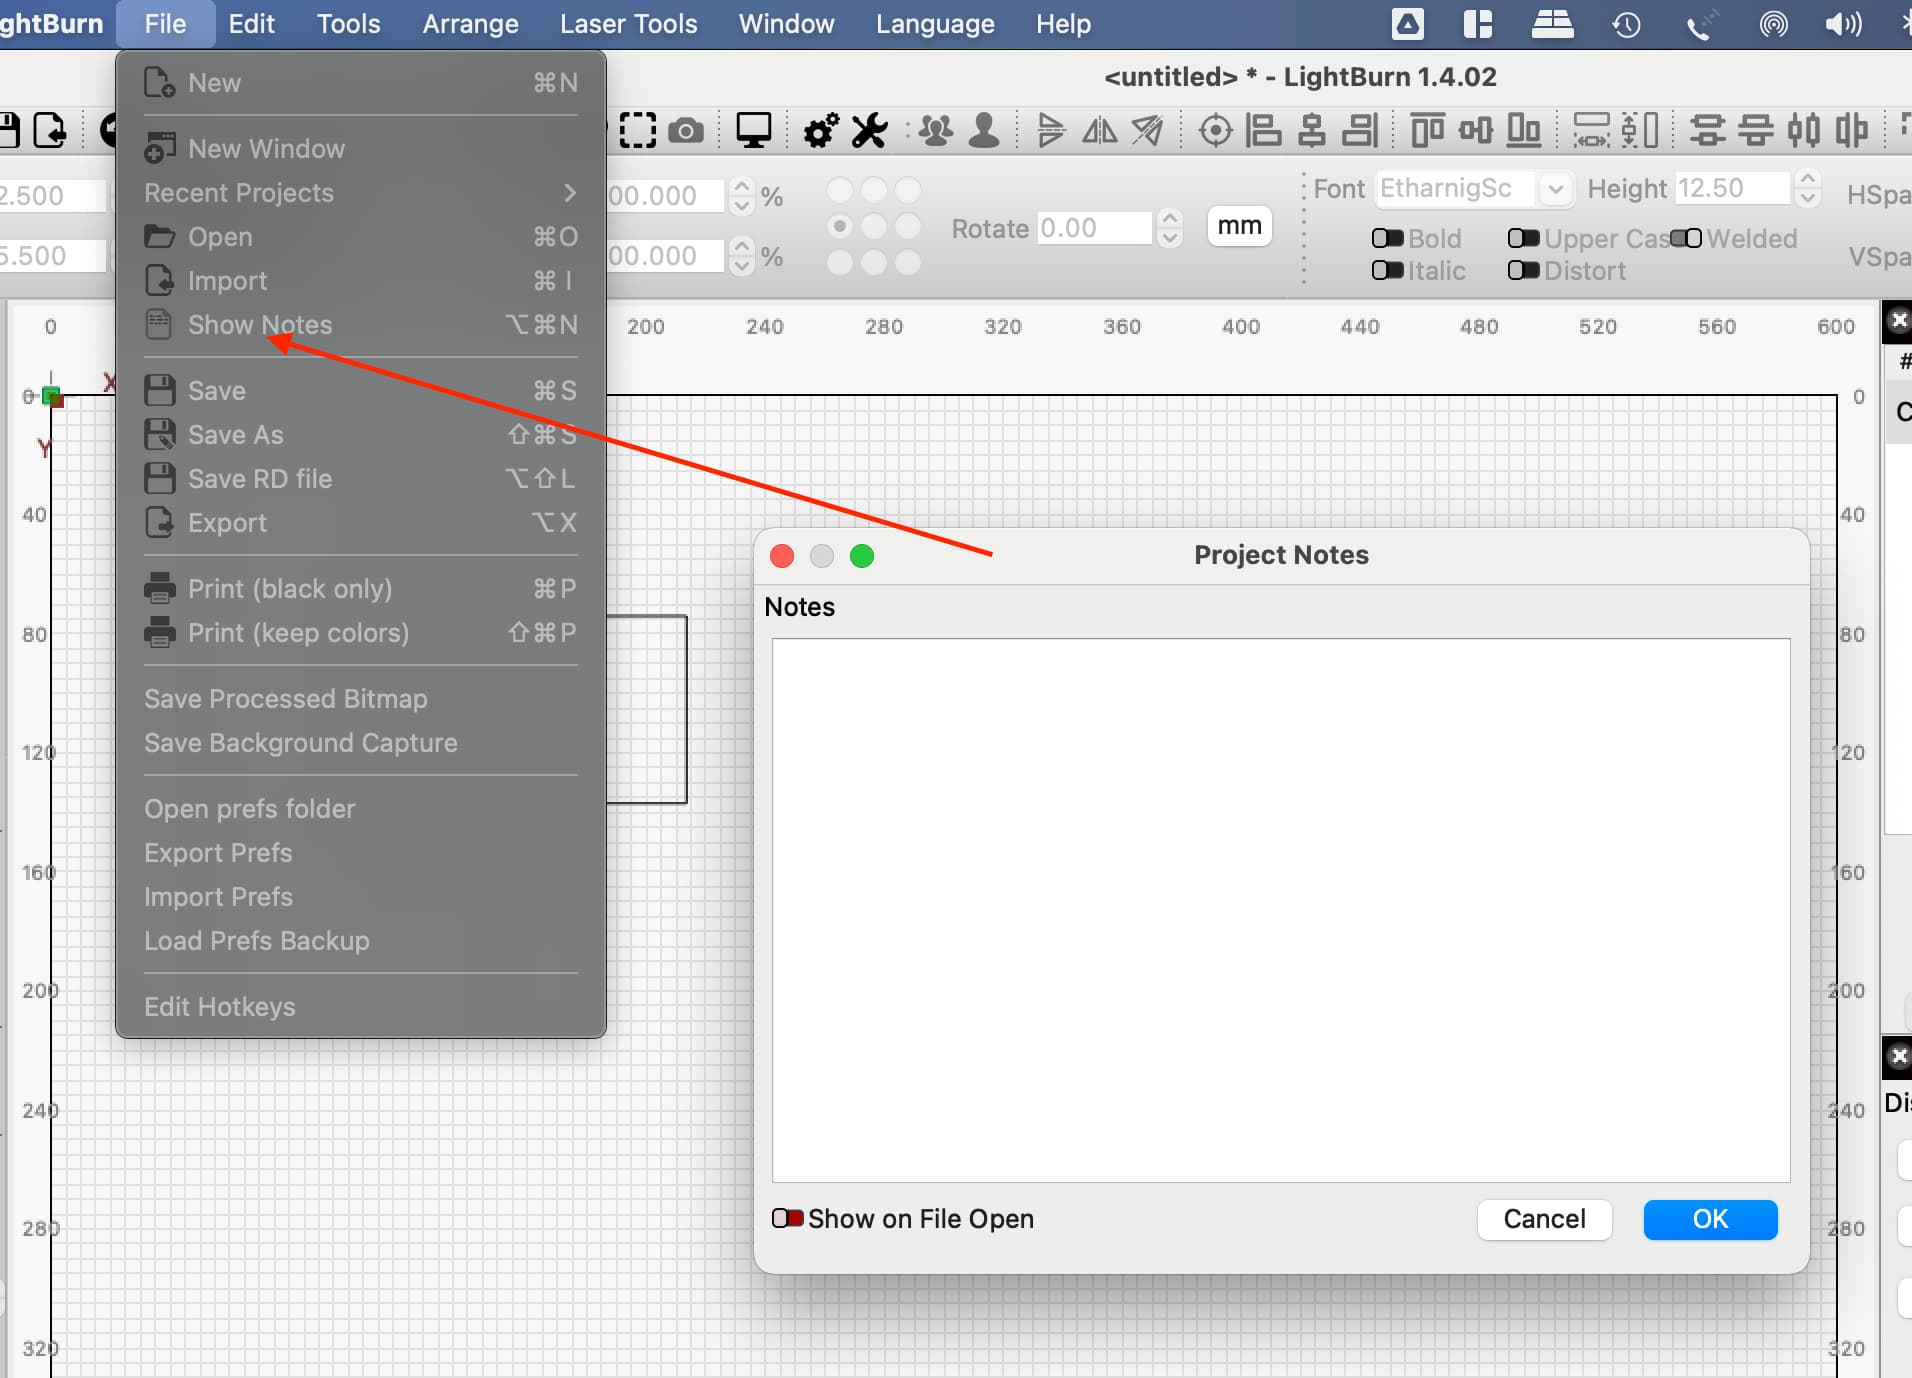1912x1378 pixels.
Task: Click the first distribute vertically stacked-bars icon
Action: coord(1707,131)
